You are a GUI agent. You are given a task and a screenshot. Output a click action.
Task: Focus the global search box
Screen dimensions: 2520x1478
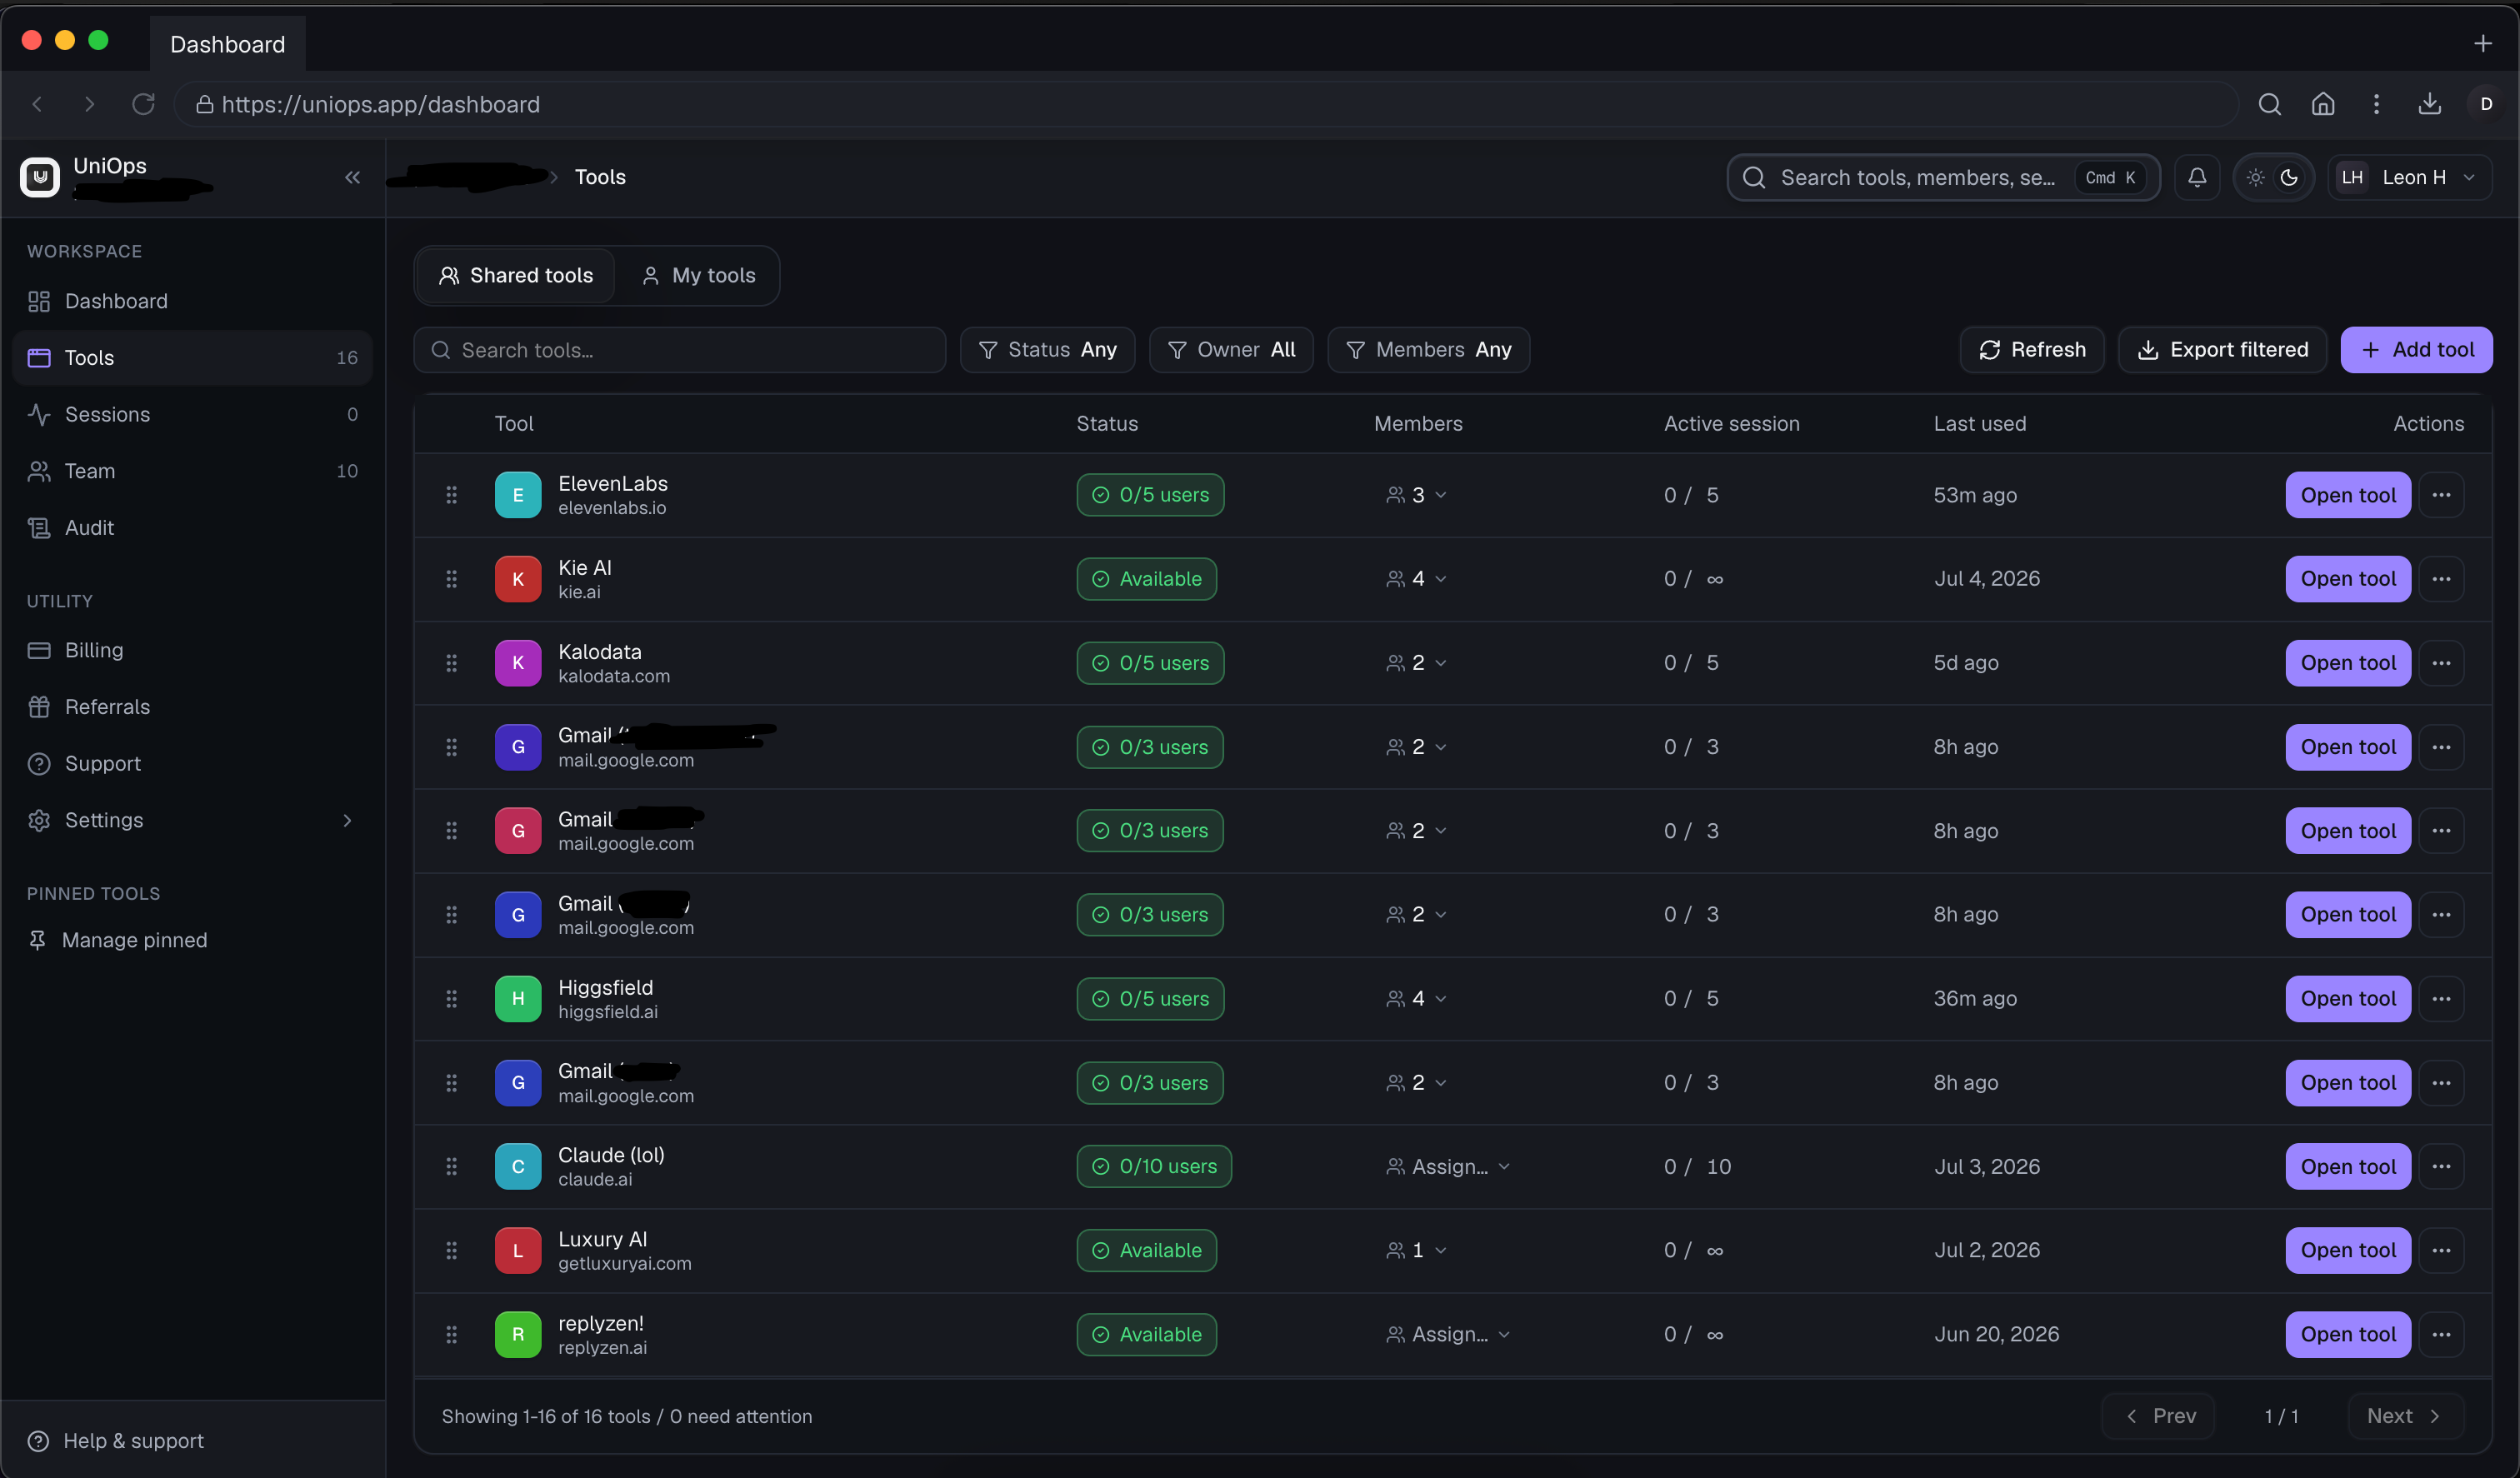pyautogui.click(x=1943, y=177)
